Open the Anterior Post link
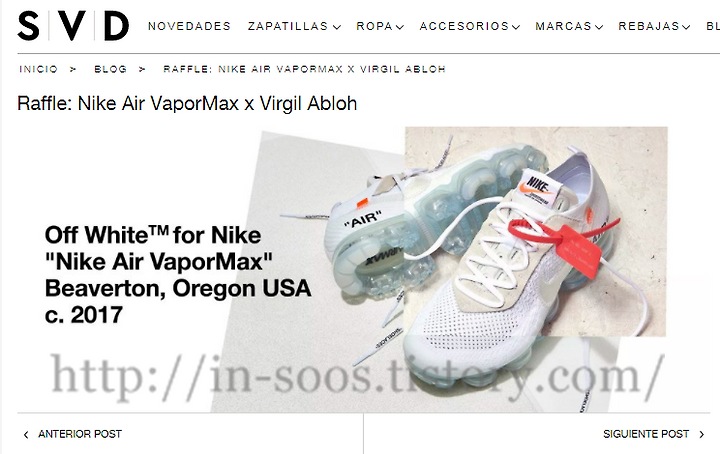The image size is (720, 454). coord(80,434)
